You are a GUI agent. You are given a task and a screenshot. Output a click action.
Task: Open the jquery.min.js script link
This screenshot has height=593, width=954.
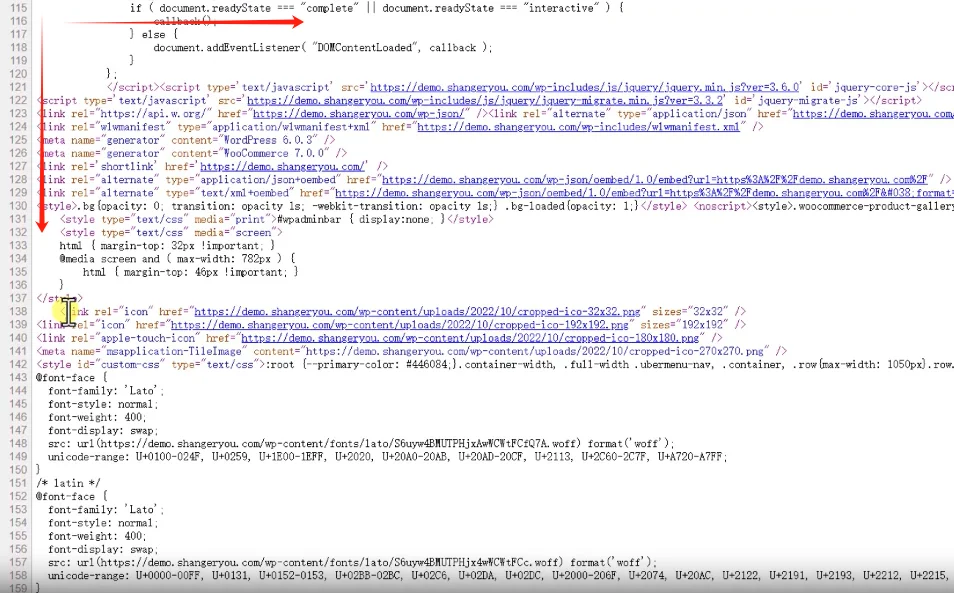pos(585,88)
